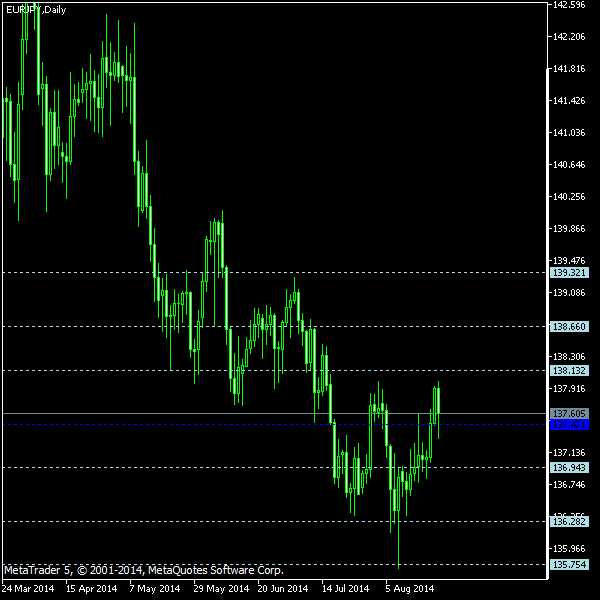This screenshot has height=600, width=600.
Task: Click the 142.206 price scale value
Action: (569, 37)
